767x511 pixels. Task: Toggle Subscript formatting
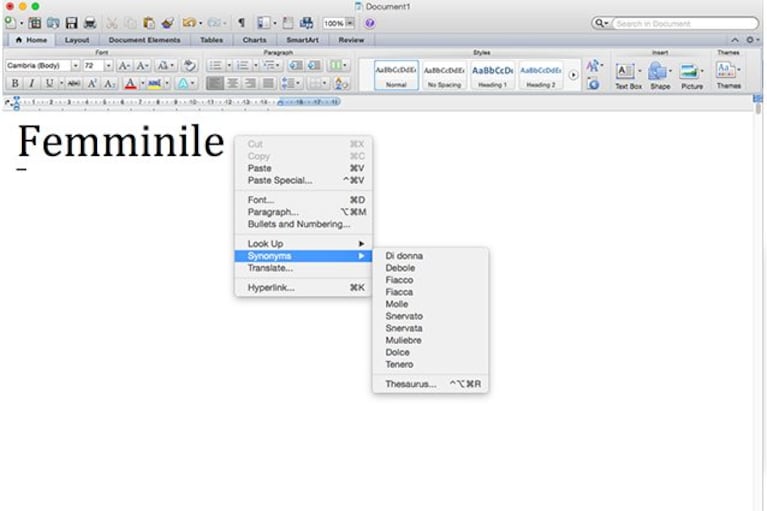click(110, 84)
